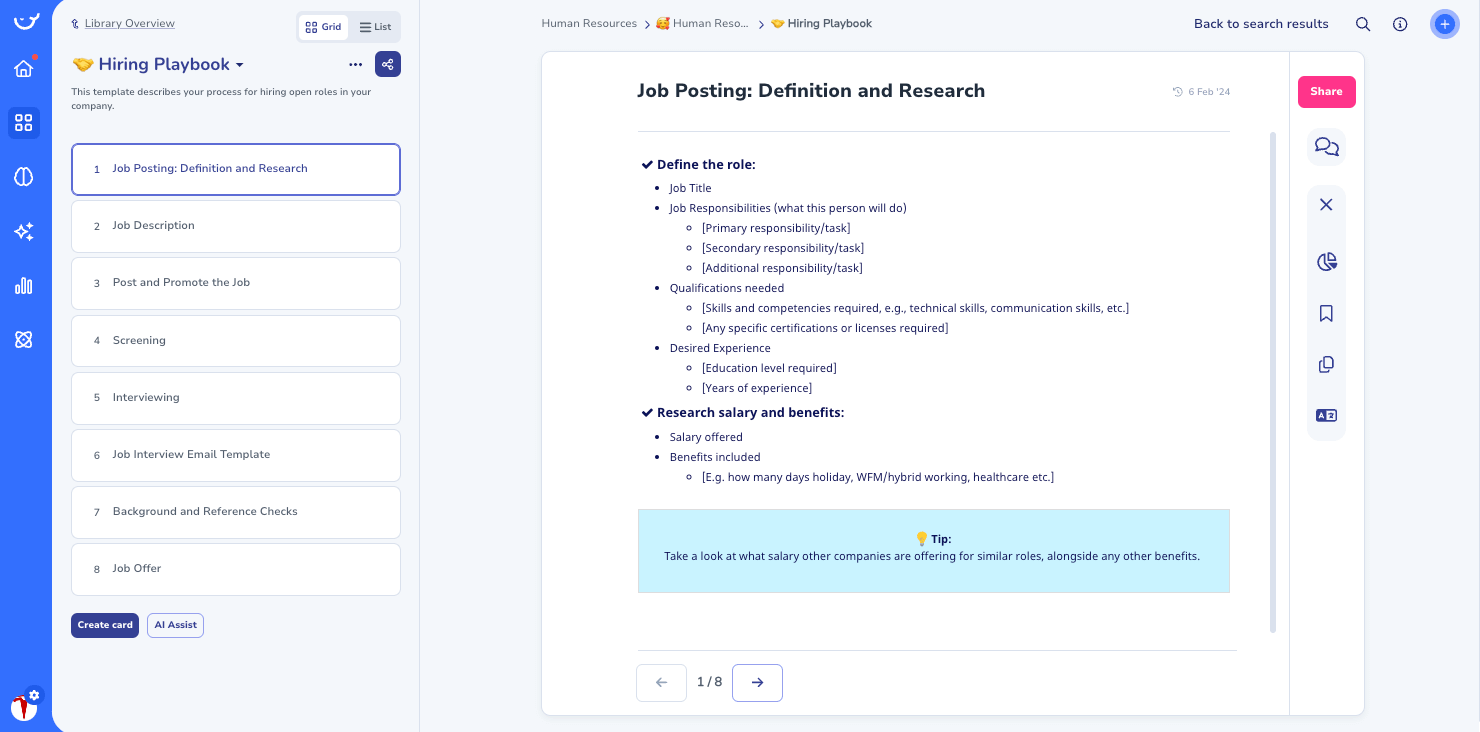This screenshot has height=732, width=1480.
Task: Open the info panel top right
Action: 1400,24
